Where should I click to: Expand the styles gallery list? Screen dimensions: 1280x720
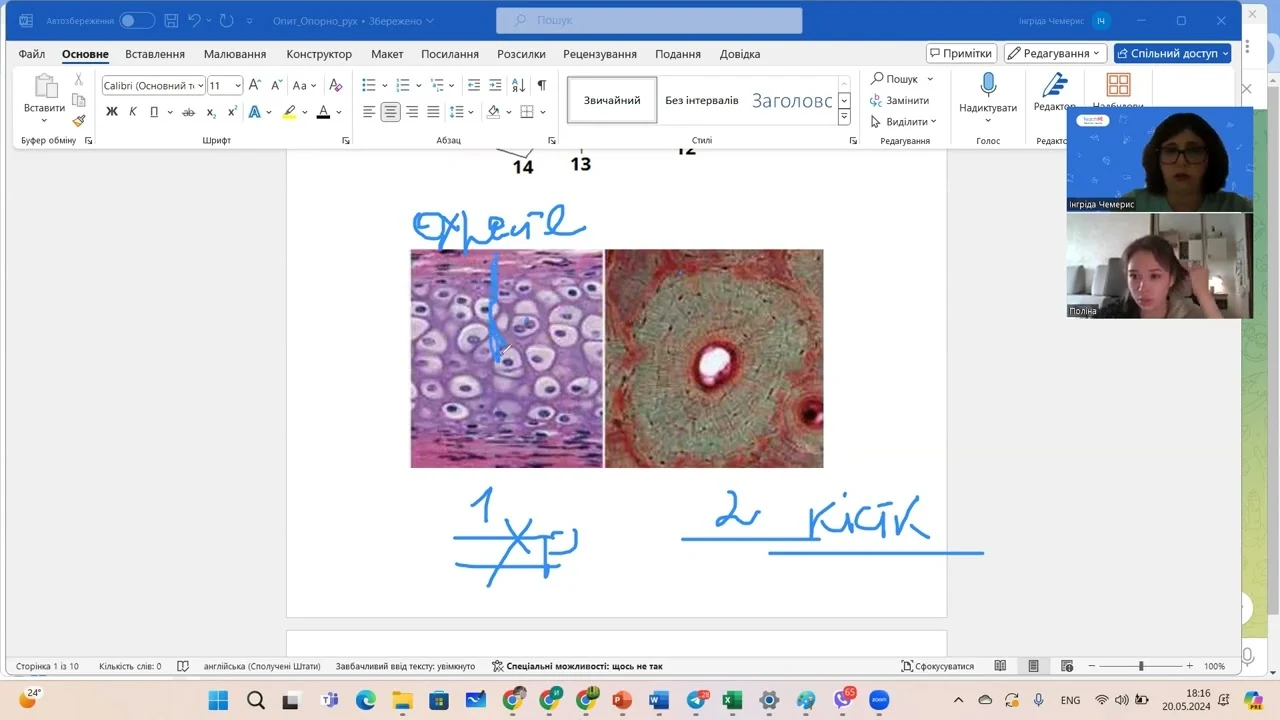click(x=844, y=118)
